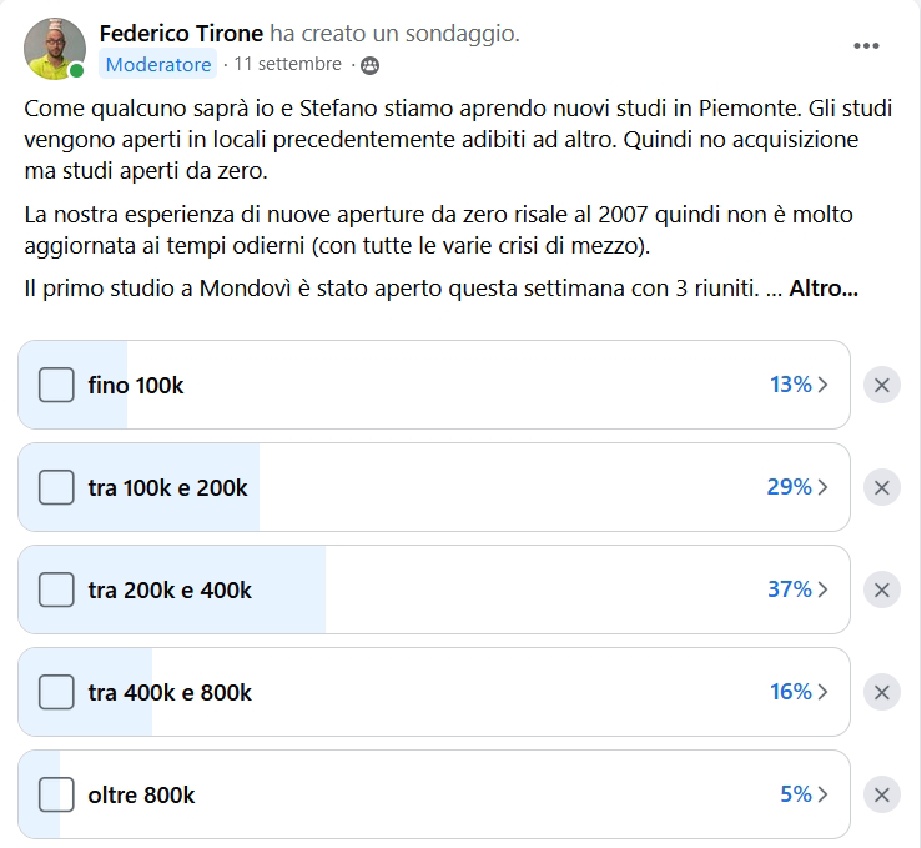
Task: Click the Moderatore badge
Action: pos(159,65)
